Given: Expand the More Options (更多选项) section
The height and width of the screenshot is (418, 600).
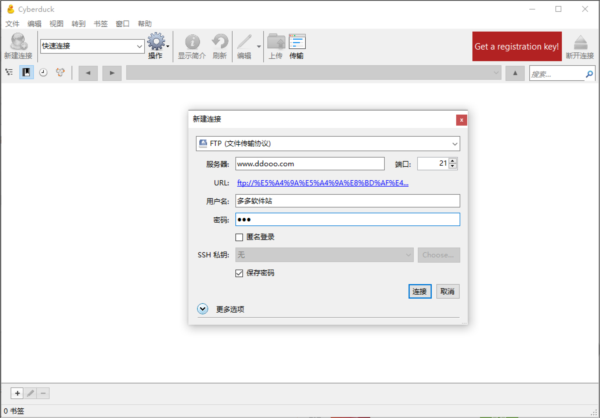Looking at the screenshot, I should pos(202,309).
